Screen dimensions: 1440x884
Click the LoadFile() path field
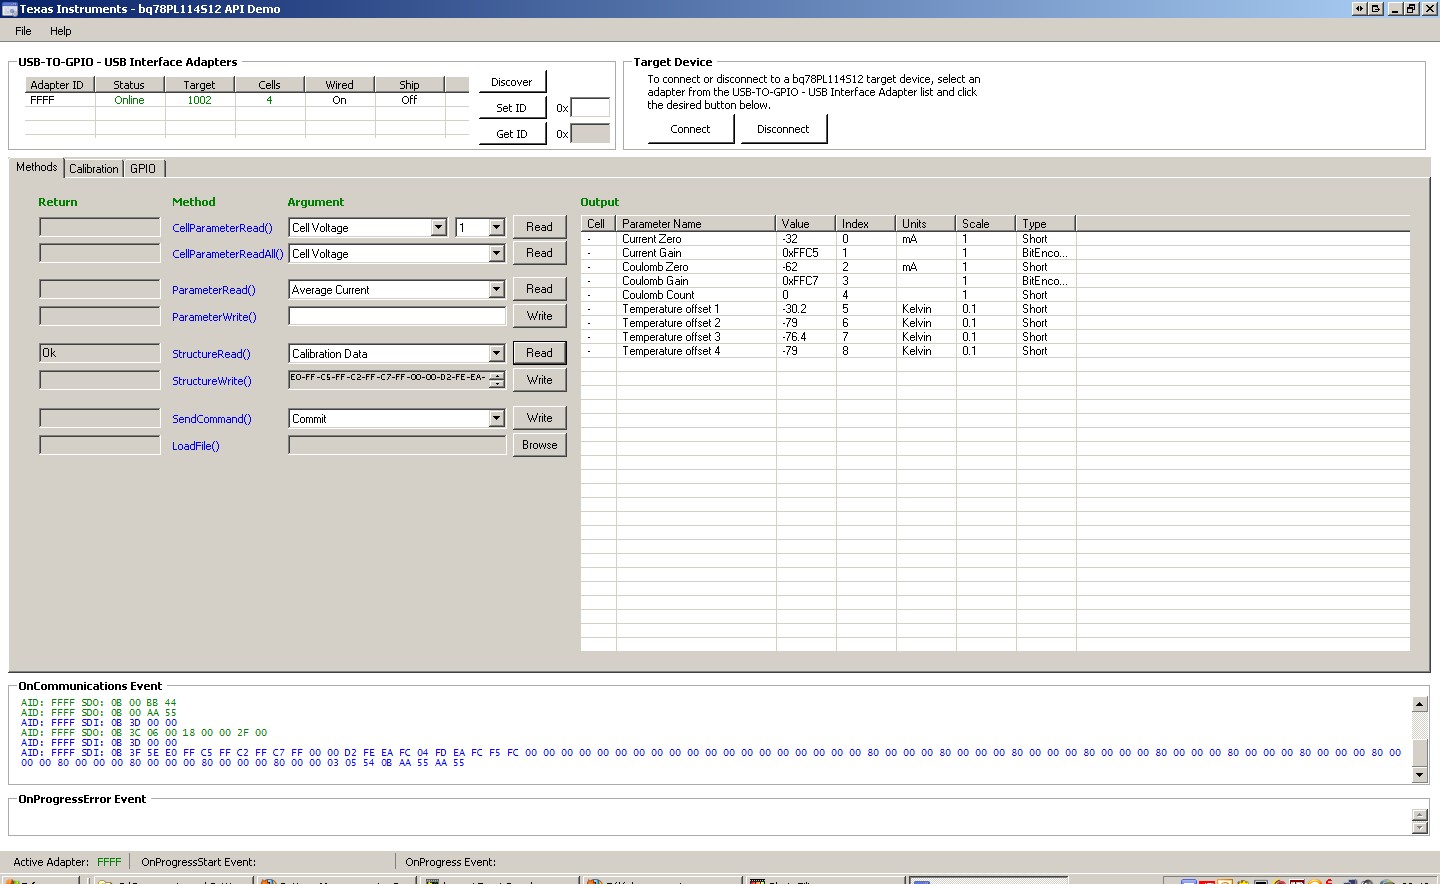point(397,445)
